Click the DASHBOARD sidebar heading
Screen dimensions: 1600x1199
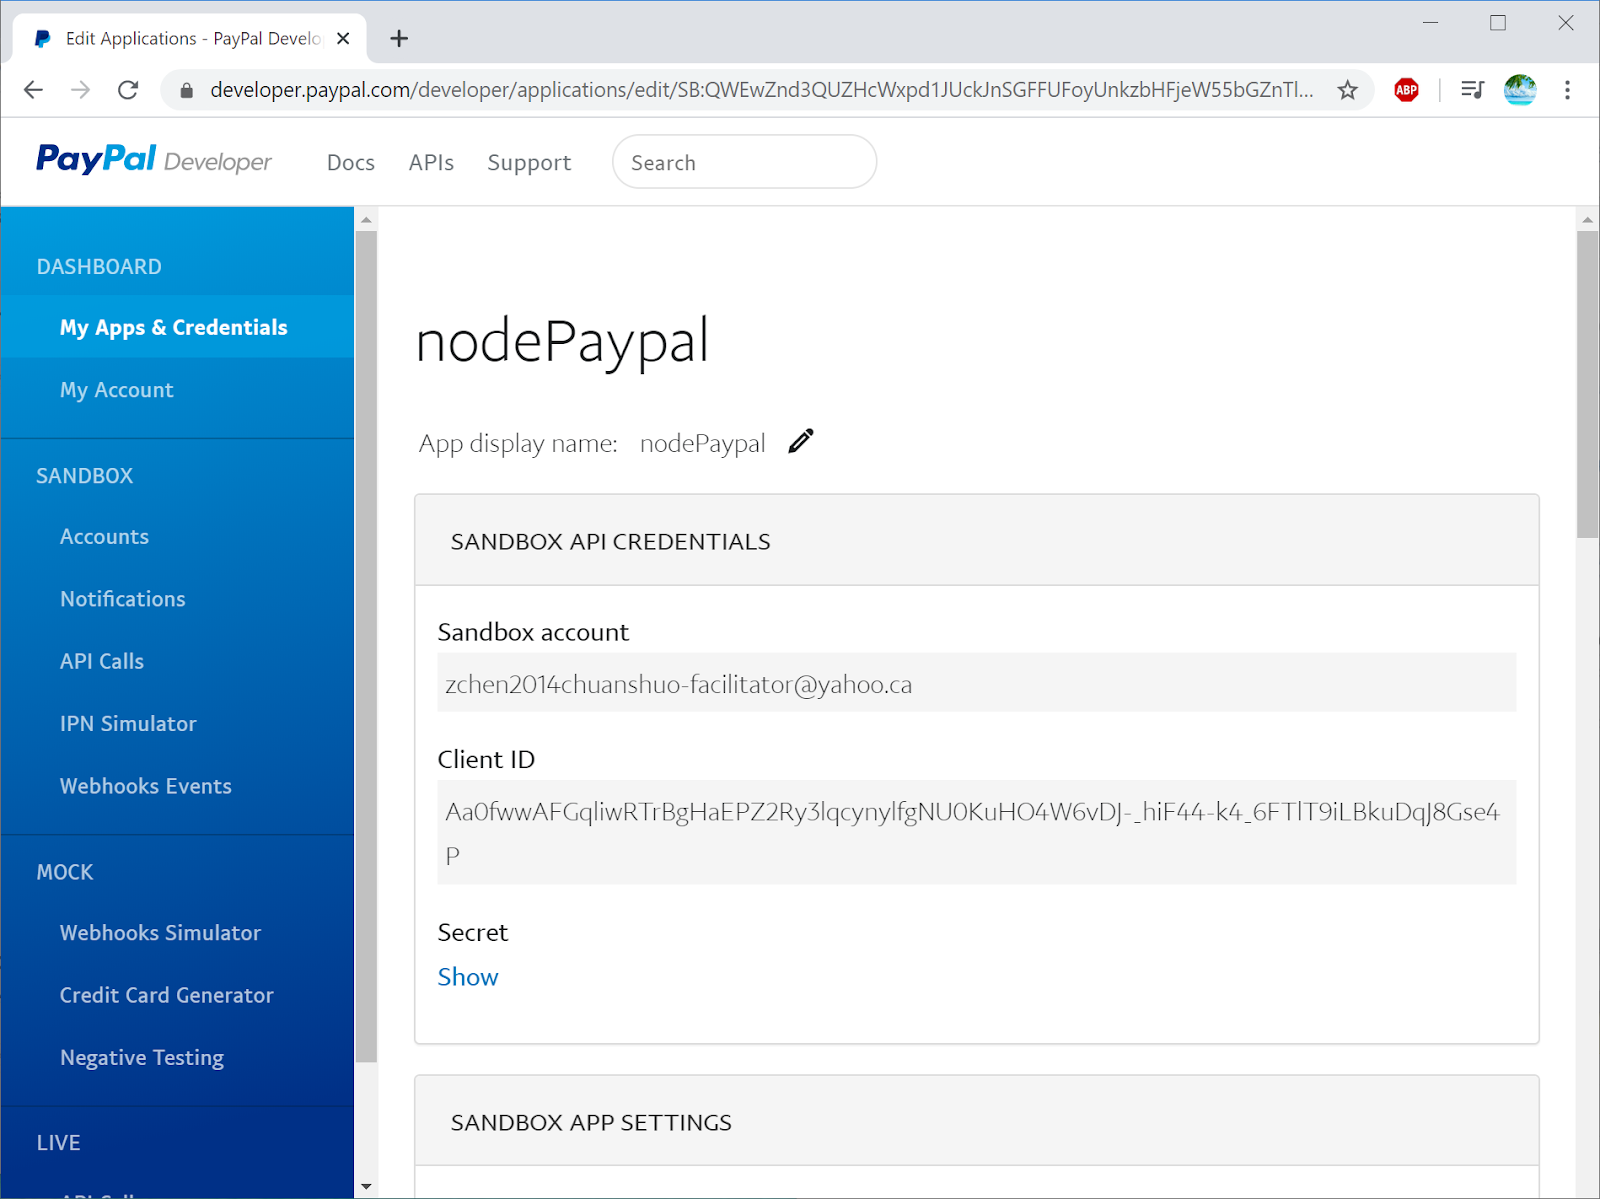tap(99, 267)
